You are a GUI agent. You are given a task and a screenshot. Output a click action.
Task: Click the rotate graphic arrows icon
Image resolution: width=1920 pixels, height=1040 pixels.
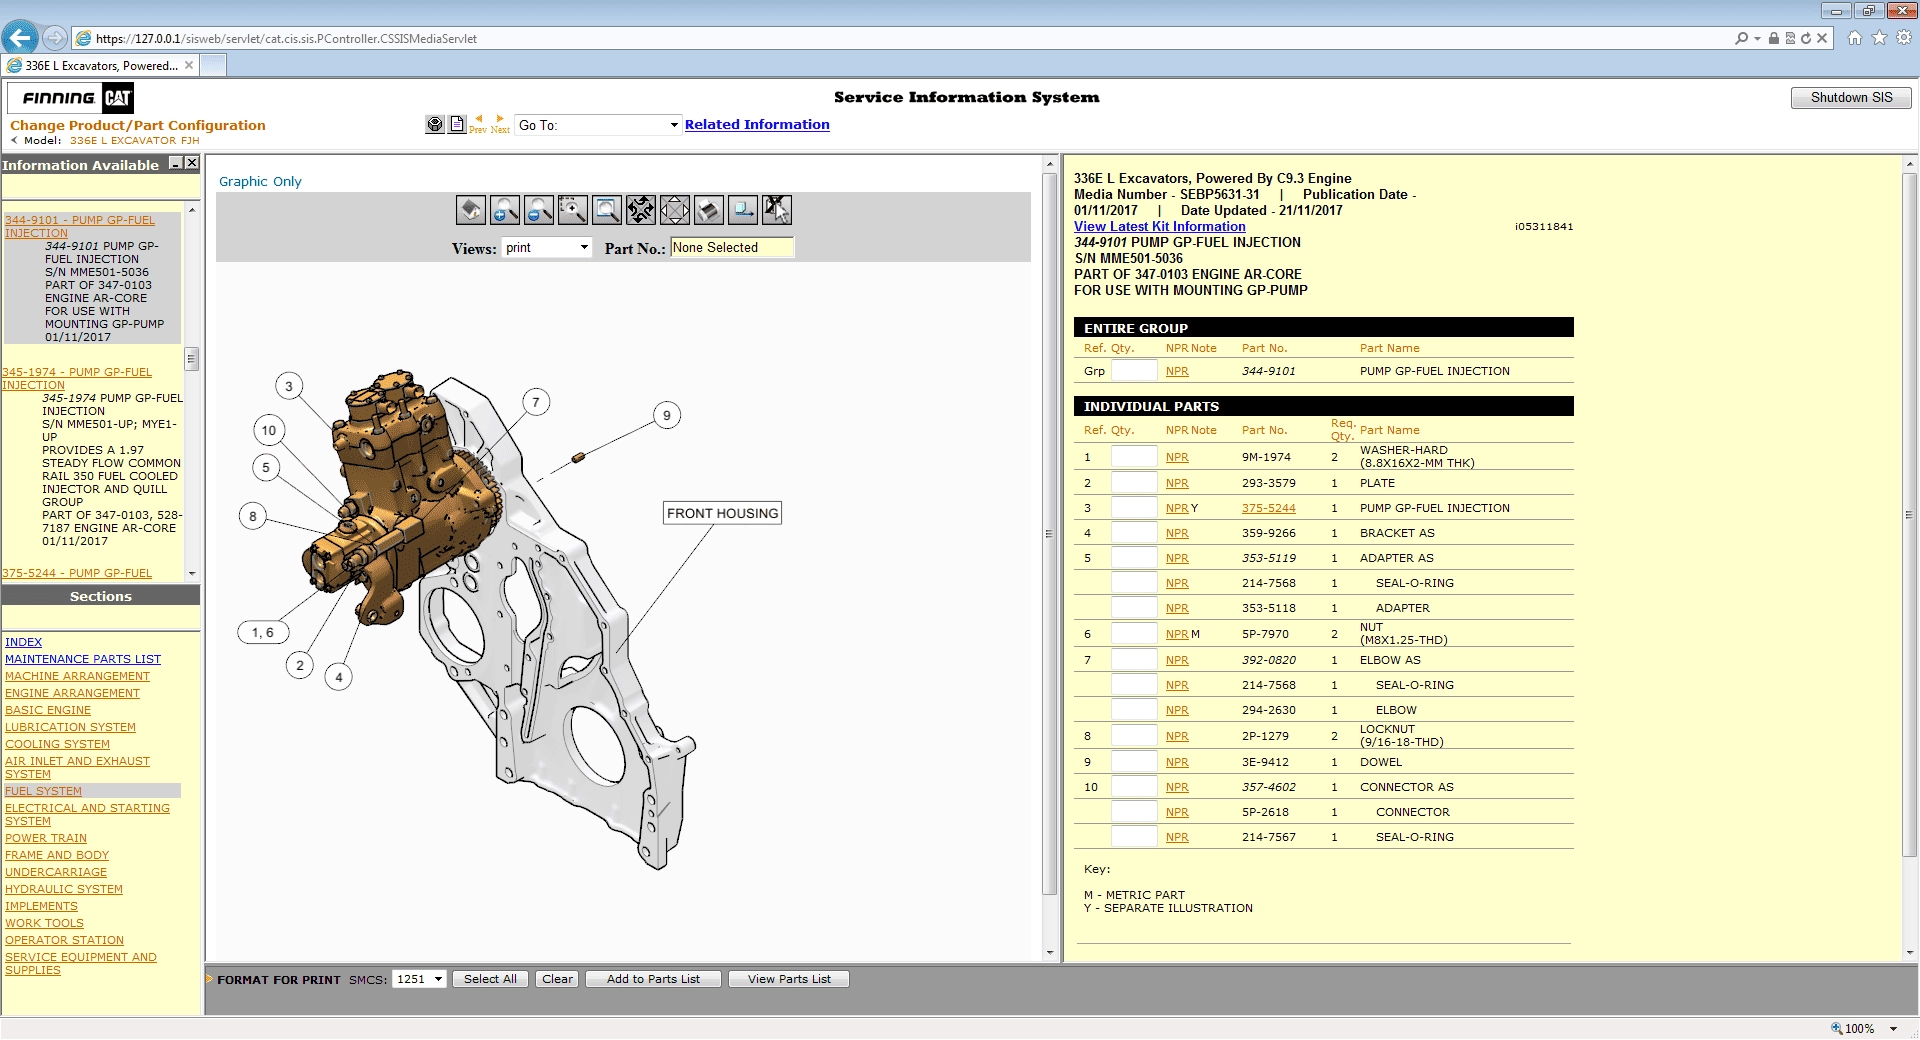(641, 210)
